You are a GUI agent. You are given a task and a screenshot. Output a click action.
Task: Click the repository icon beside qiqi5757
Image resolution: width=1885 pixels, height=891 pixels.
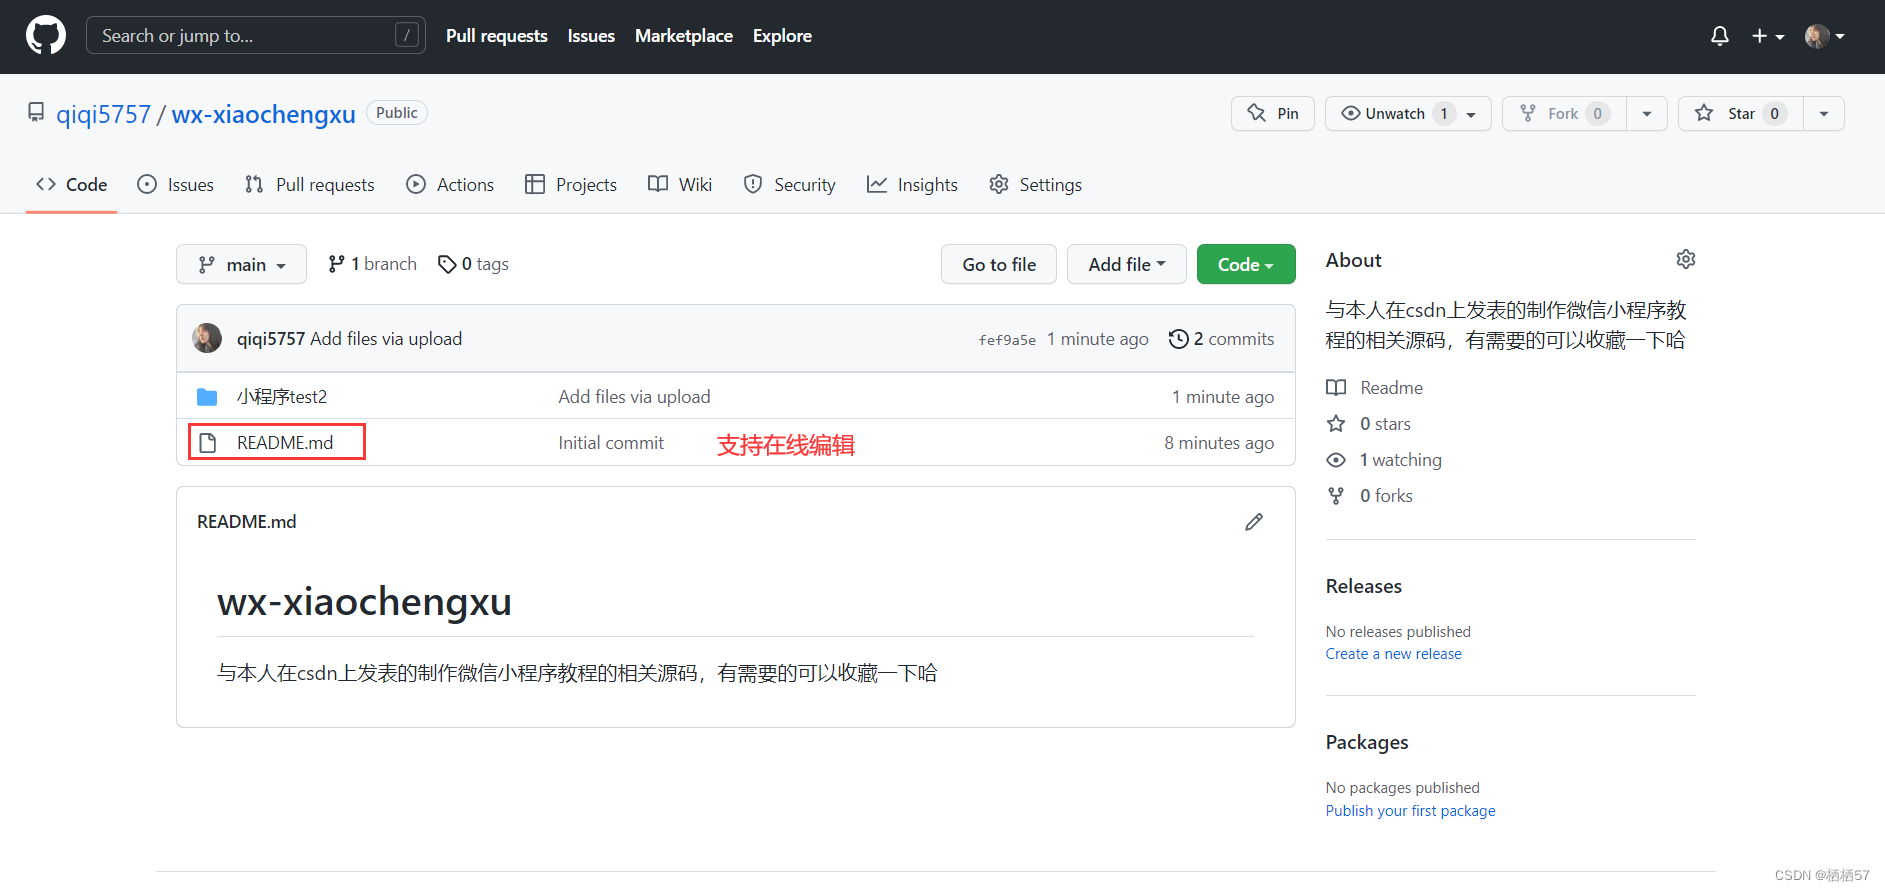click(36, 112)
